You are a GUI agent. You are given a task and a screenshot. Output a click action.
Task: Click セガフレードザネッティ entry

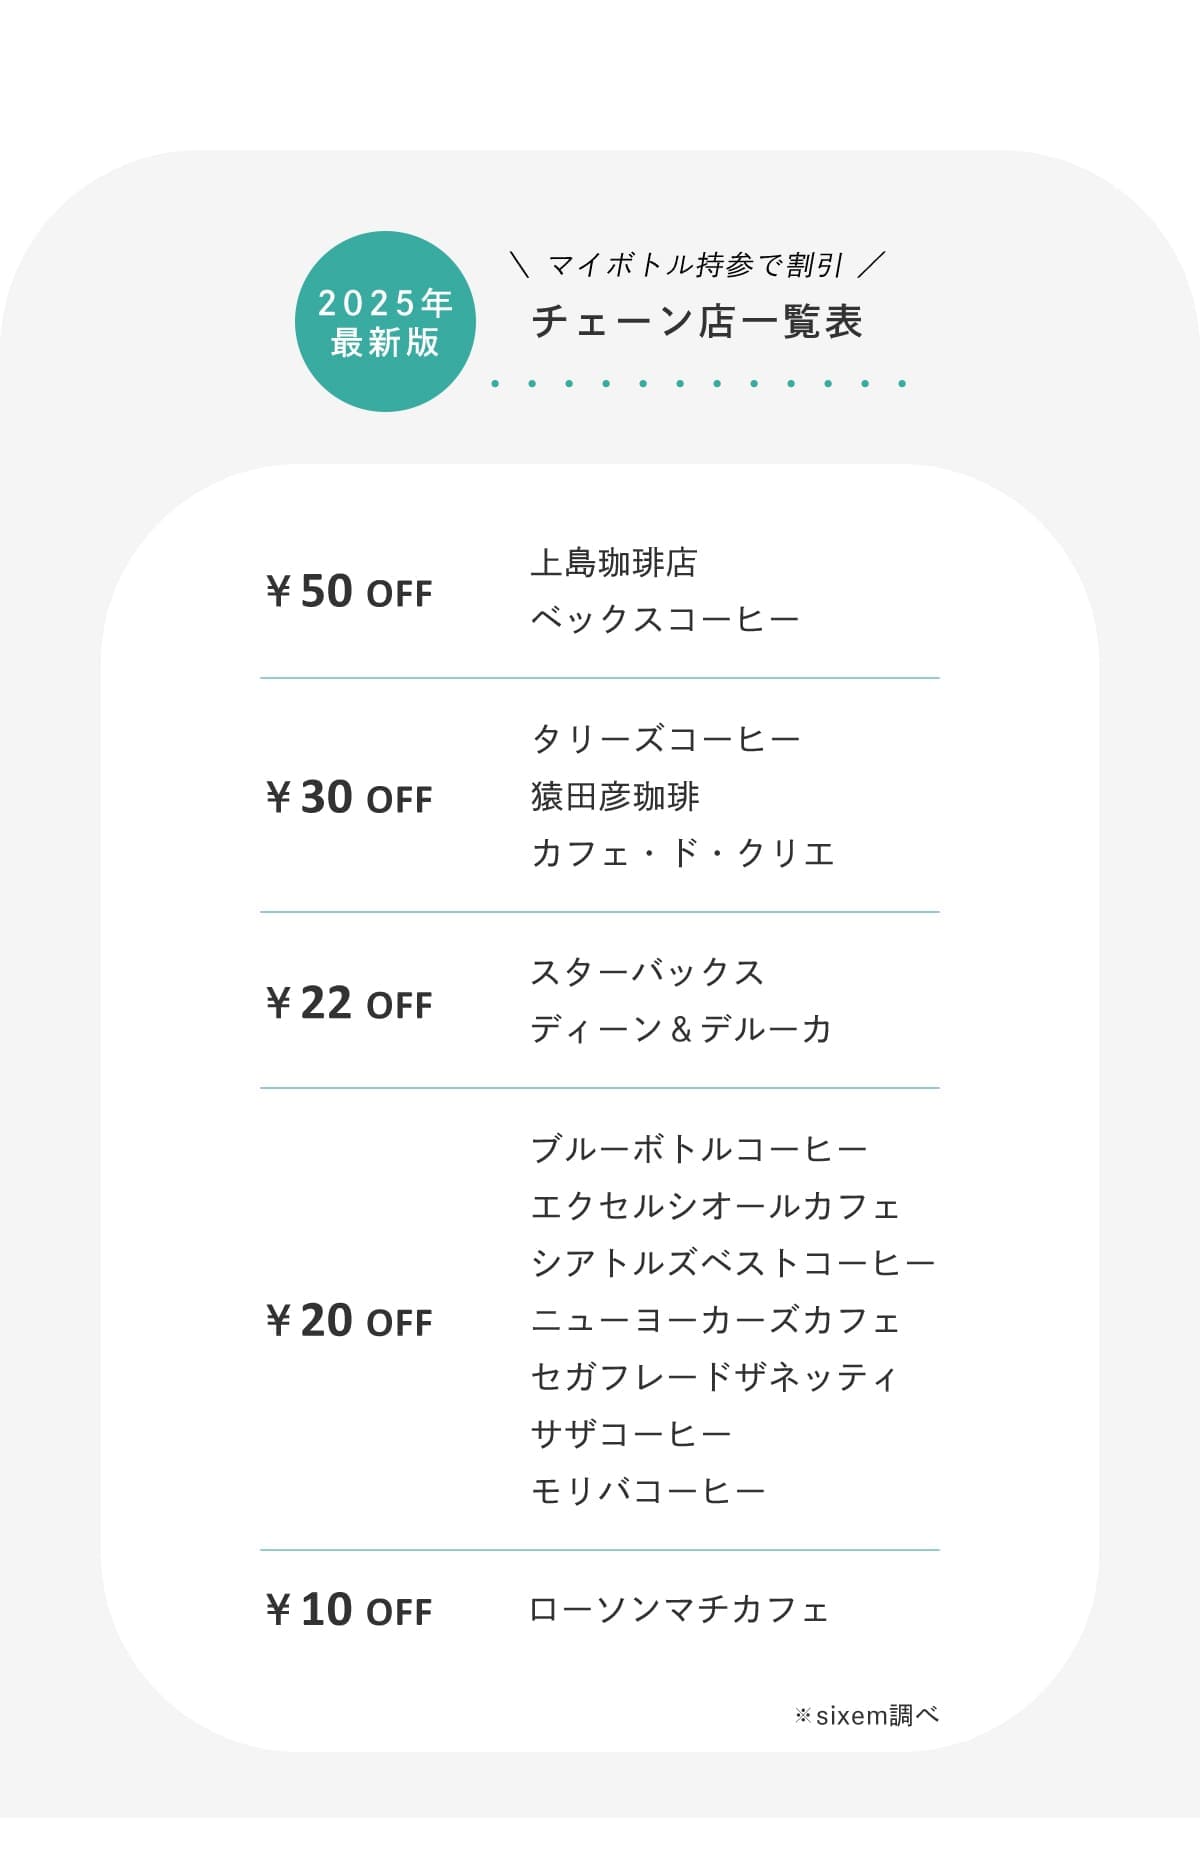point(714,1377)
